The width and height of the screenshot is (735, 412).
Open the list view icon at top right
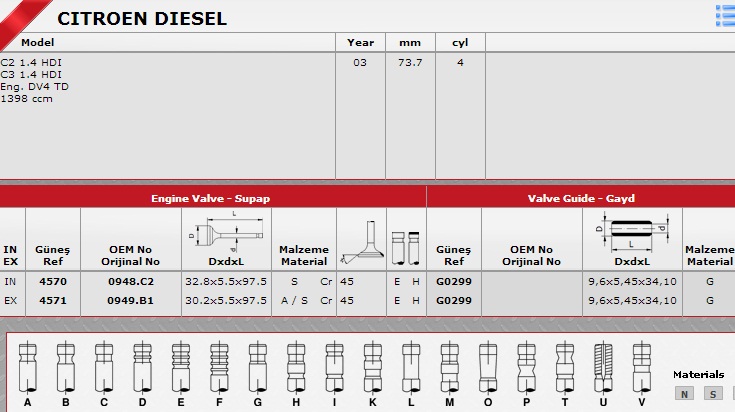(x=725, y=14)
